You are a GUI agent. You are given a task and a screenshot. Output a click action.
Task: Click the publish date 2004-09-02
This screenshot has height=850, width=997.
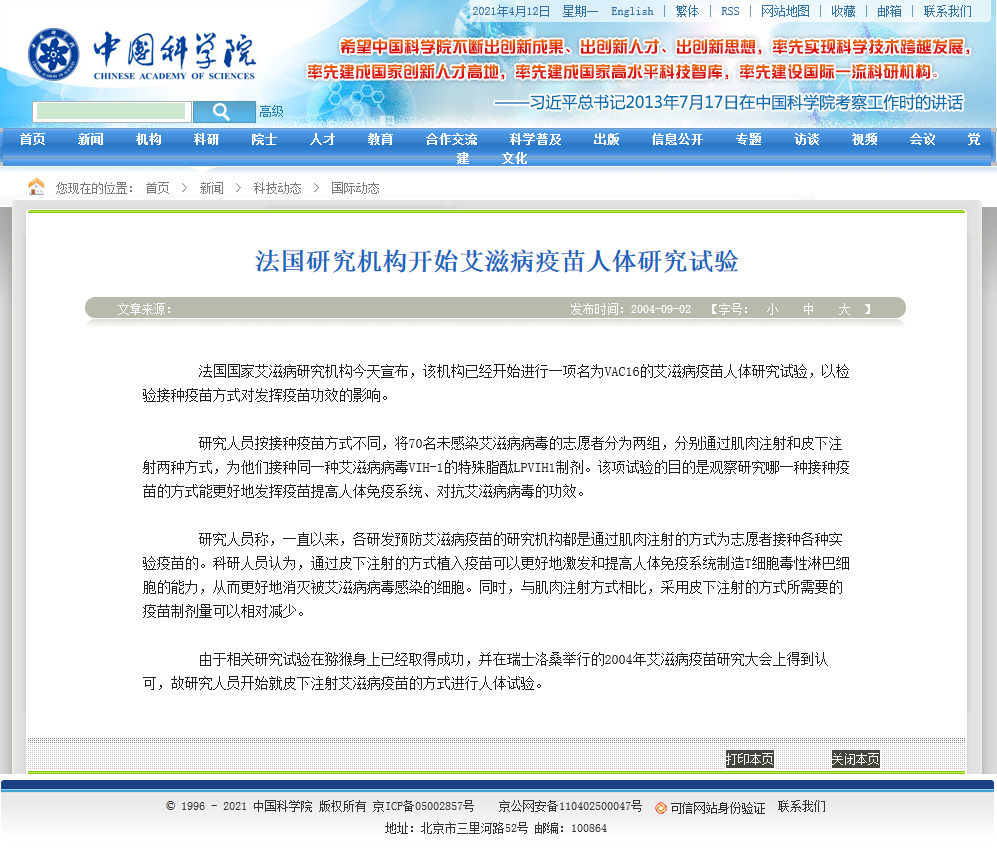click(661, 309)
